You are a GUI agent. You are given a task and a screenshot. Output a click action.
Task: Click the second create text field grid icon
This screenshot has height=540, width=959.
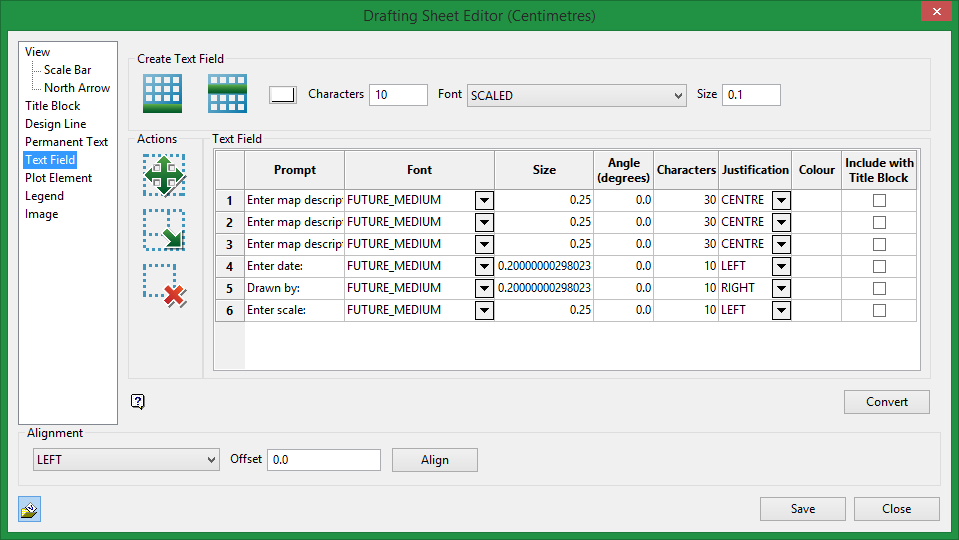(227, 94)
